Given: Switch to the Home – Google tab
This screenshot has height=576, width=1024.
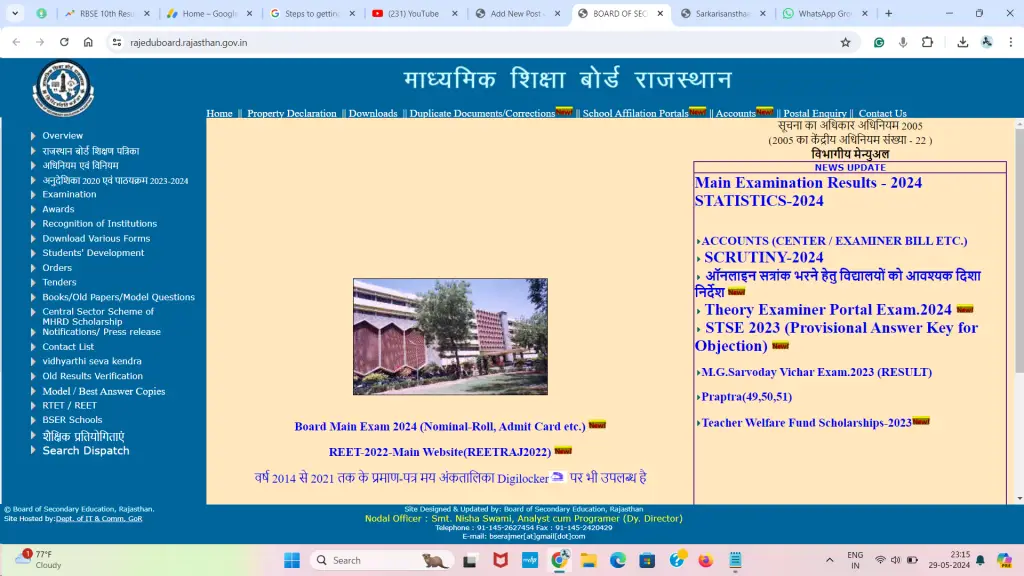Looking at the screenshot, I should pos(209,13).
